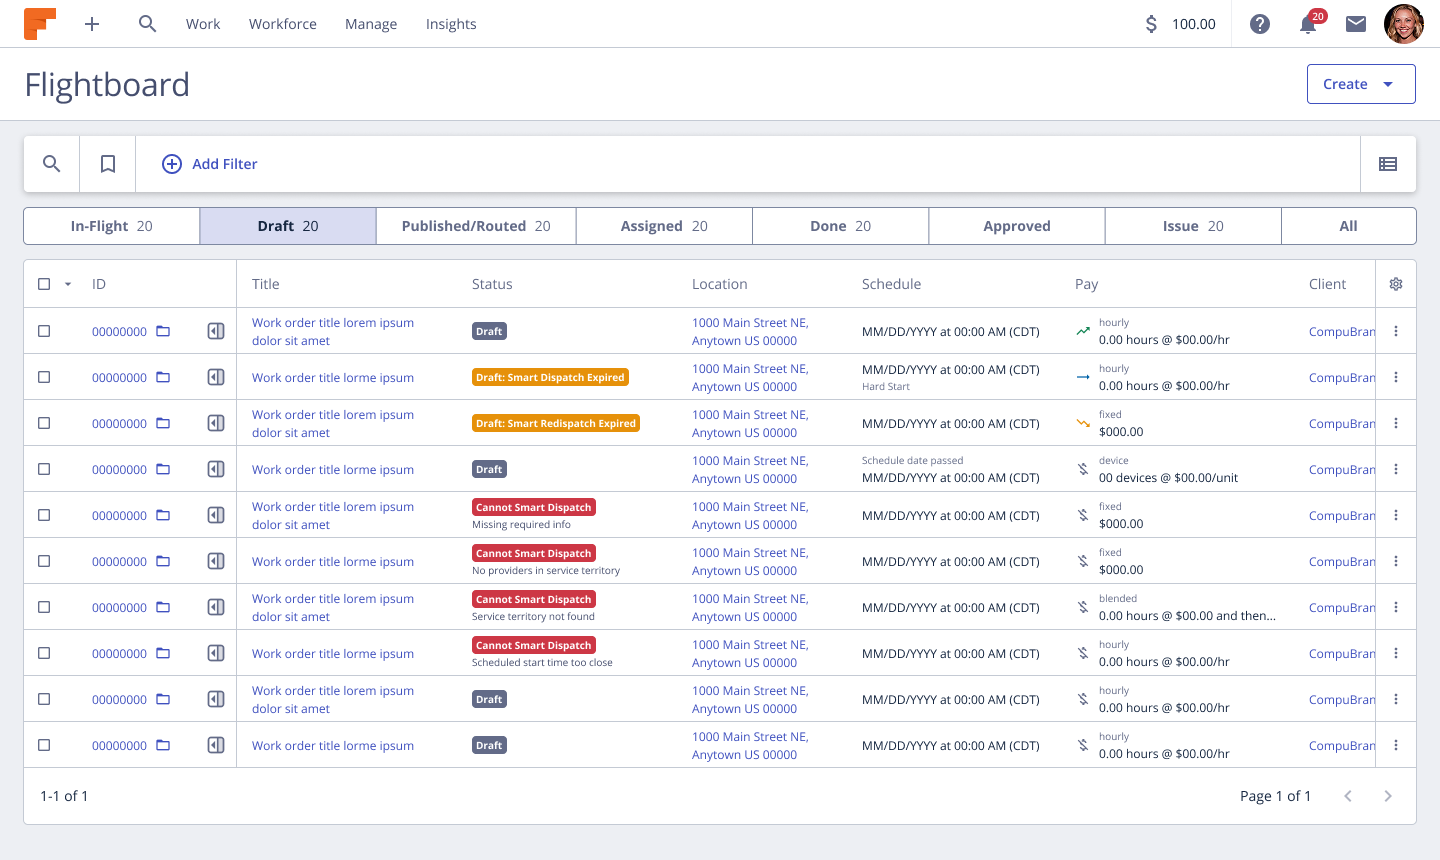Image resolution: width=1440 pixels, height=860 pixels.
Task: Open notifications bell with 20 badge
Action: pos(1309,23)
